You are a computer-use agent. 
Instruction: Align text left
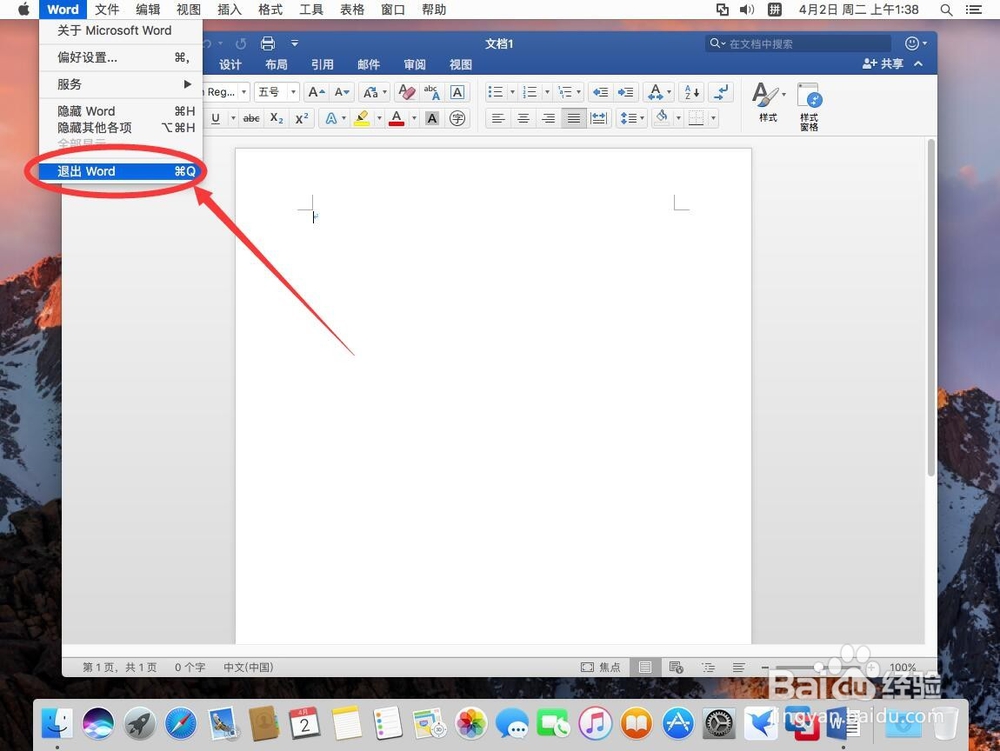click(498, 119)
